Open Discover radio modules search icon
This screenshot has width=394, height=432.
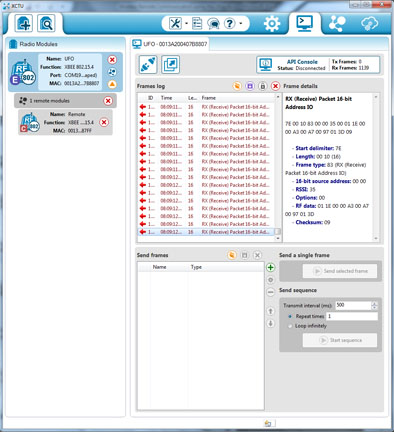coord(46,23)
